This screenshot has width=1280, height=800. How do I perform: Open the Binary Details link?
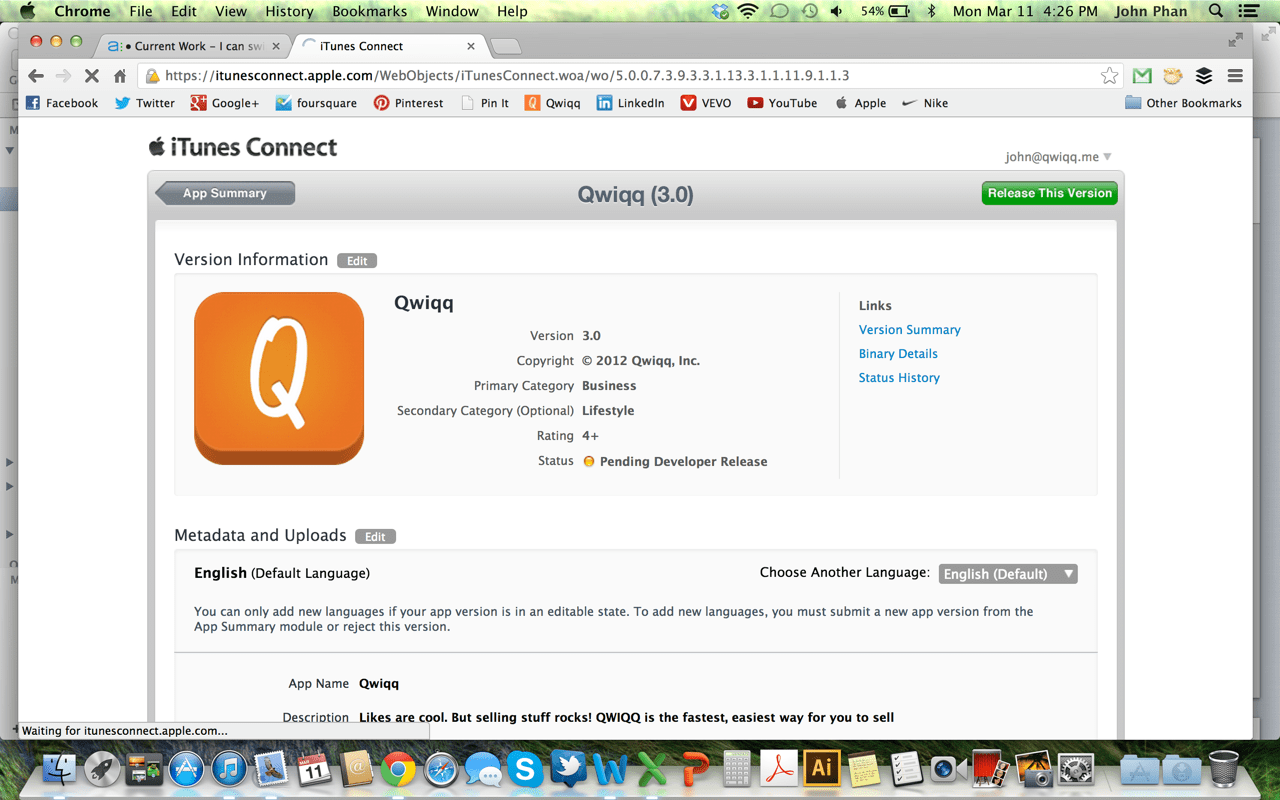tap(898, 354)
